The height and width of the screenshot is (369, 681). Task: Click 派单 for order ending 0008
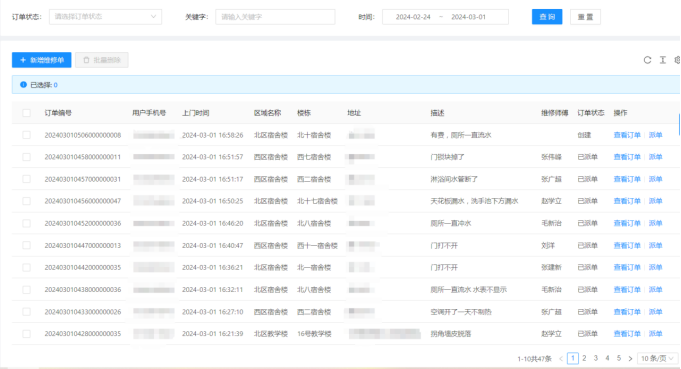(x=655, y=135)
